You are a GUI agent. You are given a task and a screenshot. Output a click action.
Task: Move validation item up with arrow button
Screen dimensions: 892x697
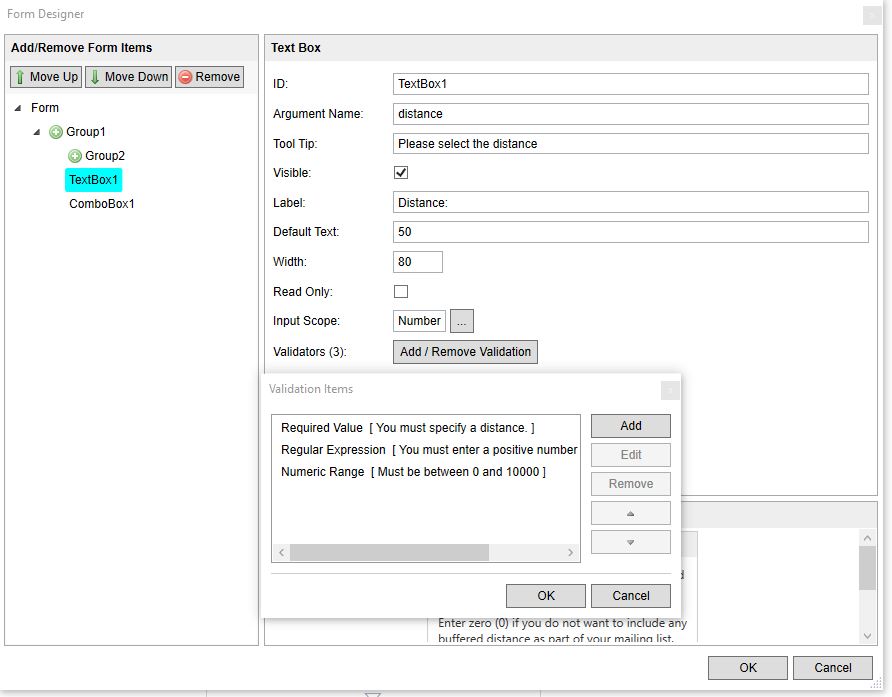click(630, 513)
